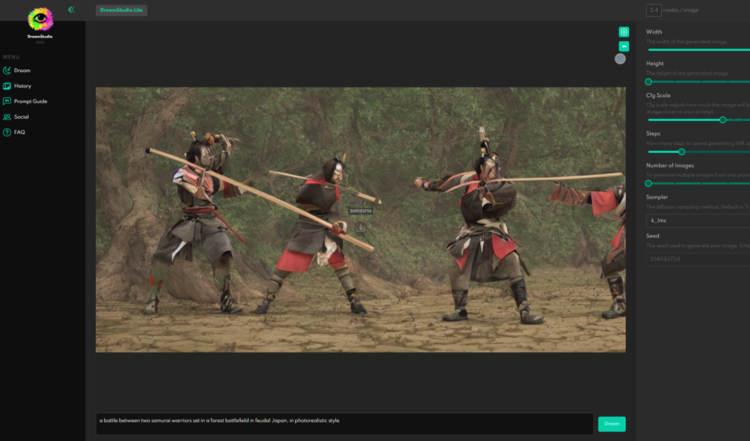Screen dimensions: 750x441
Task: Click the Height slider handle
Action: tap(649, 82)
